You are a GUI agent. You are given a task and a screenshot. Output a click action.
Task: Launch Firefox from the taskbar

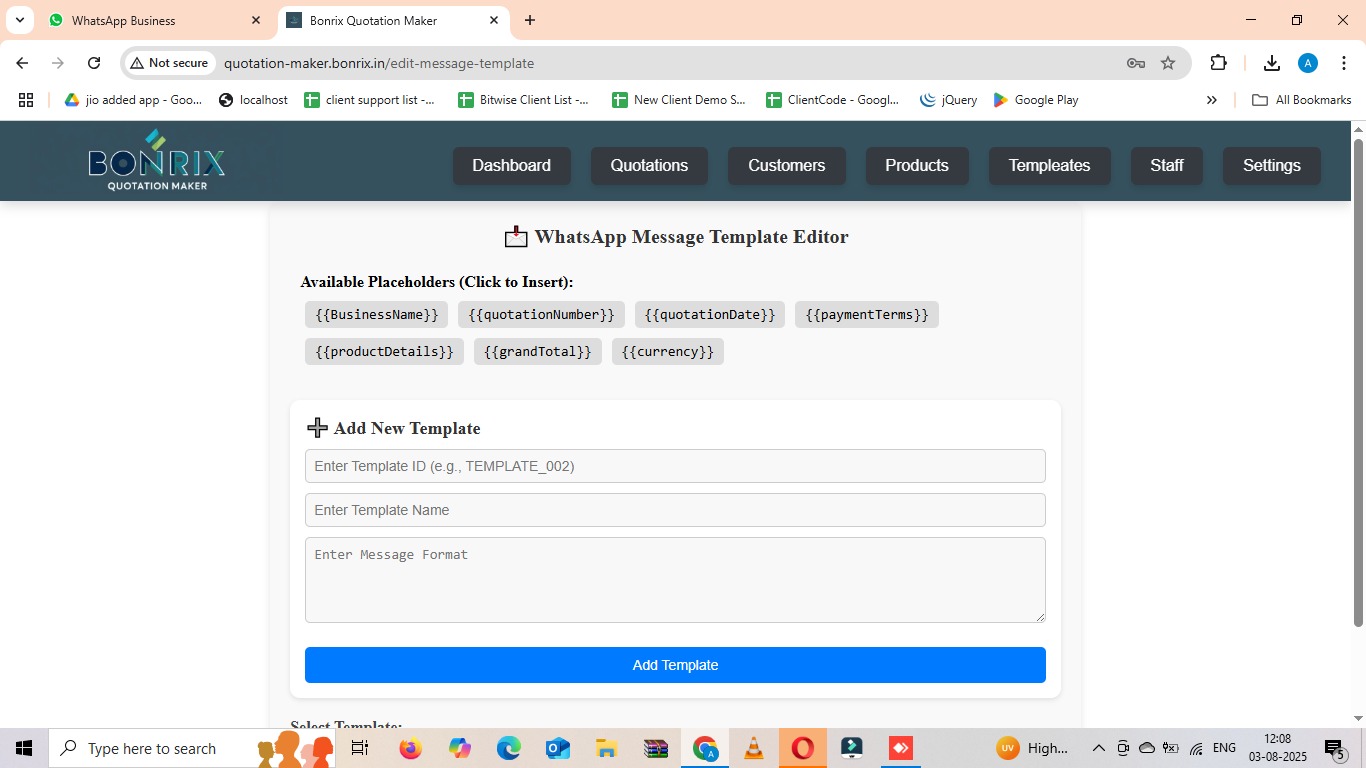pos(410,748)
